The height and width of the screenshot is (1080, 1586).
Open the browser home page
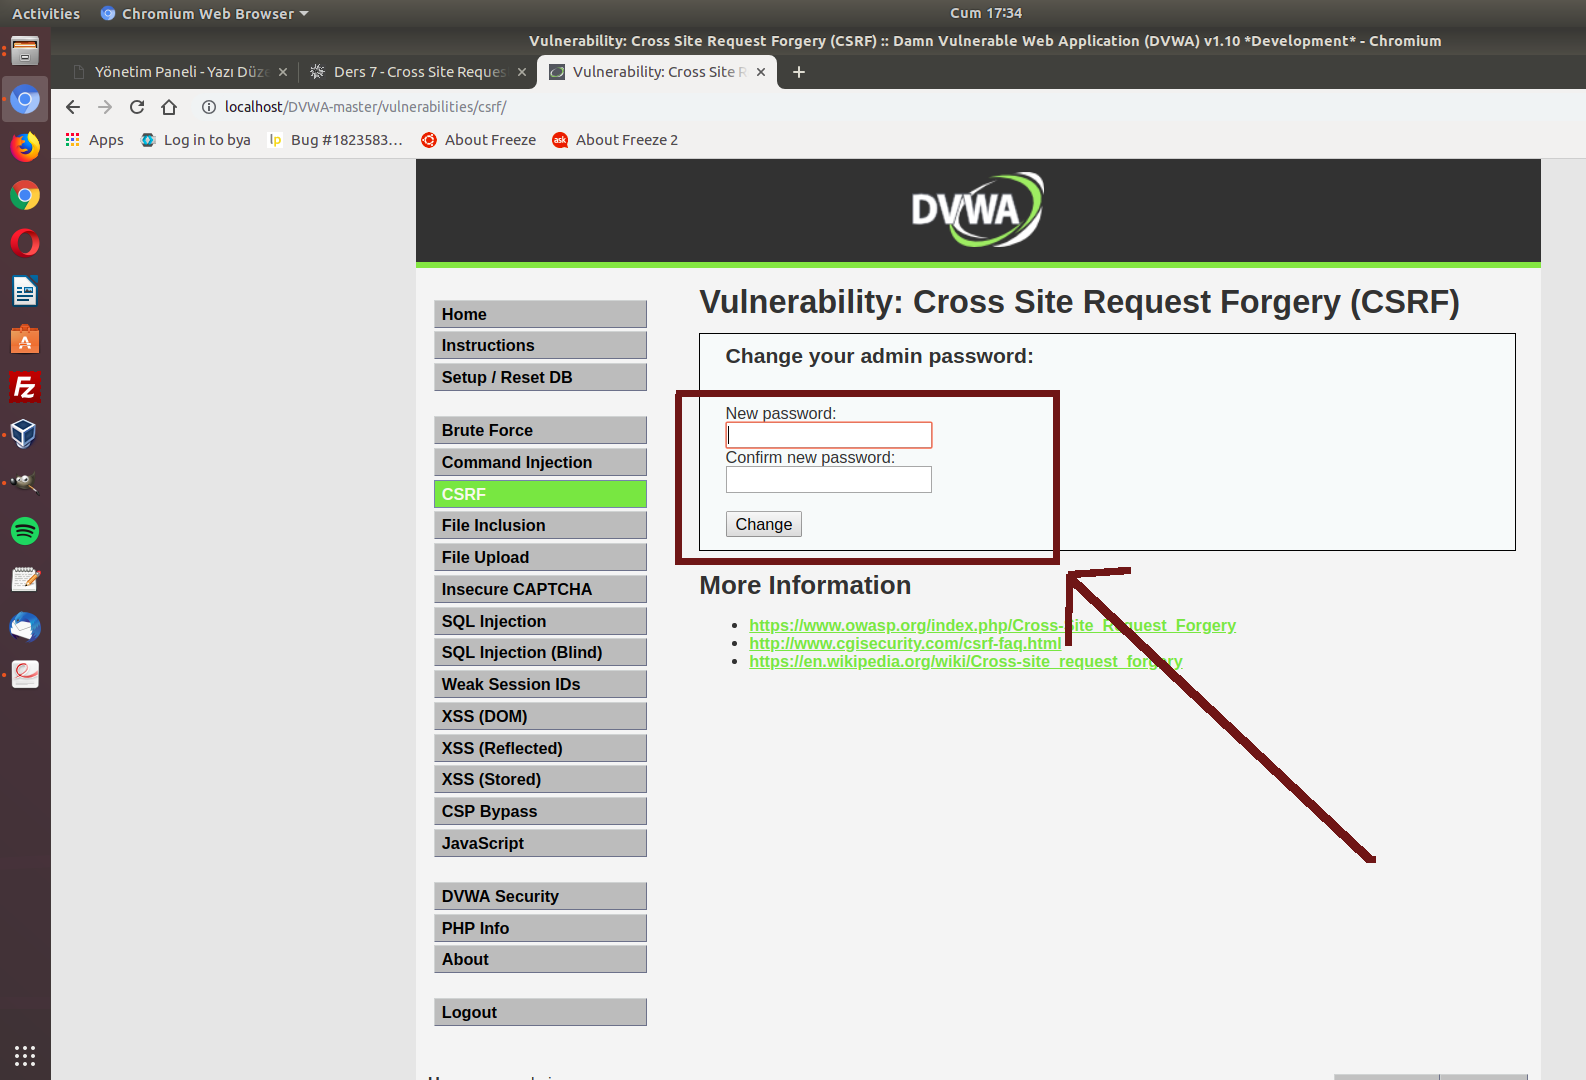169,107
